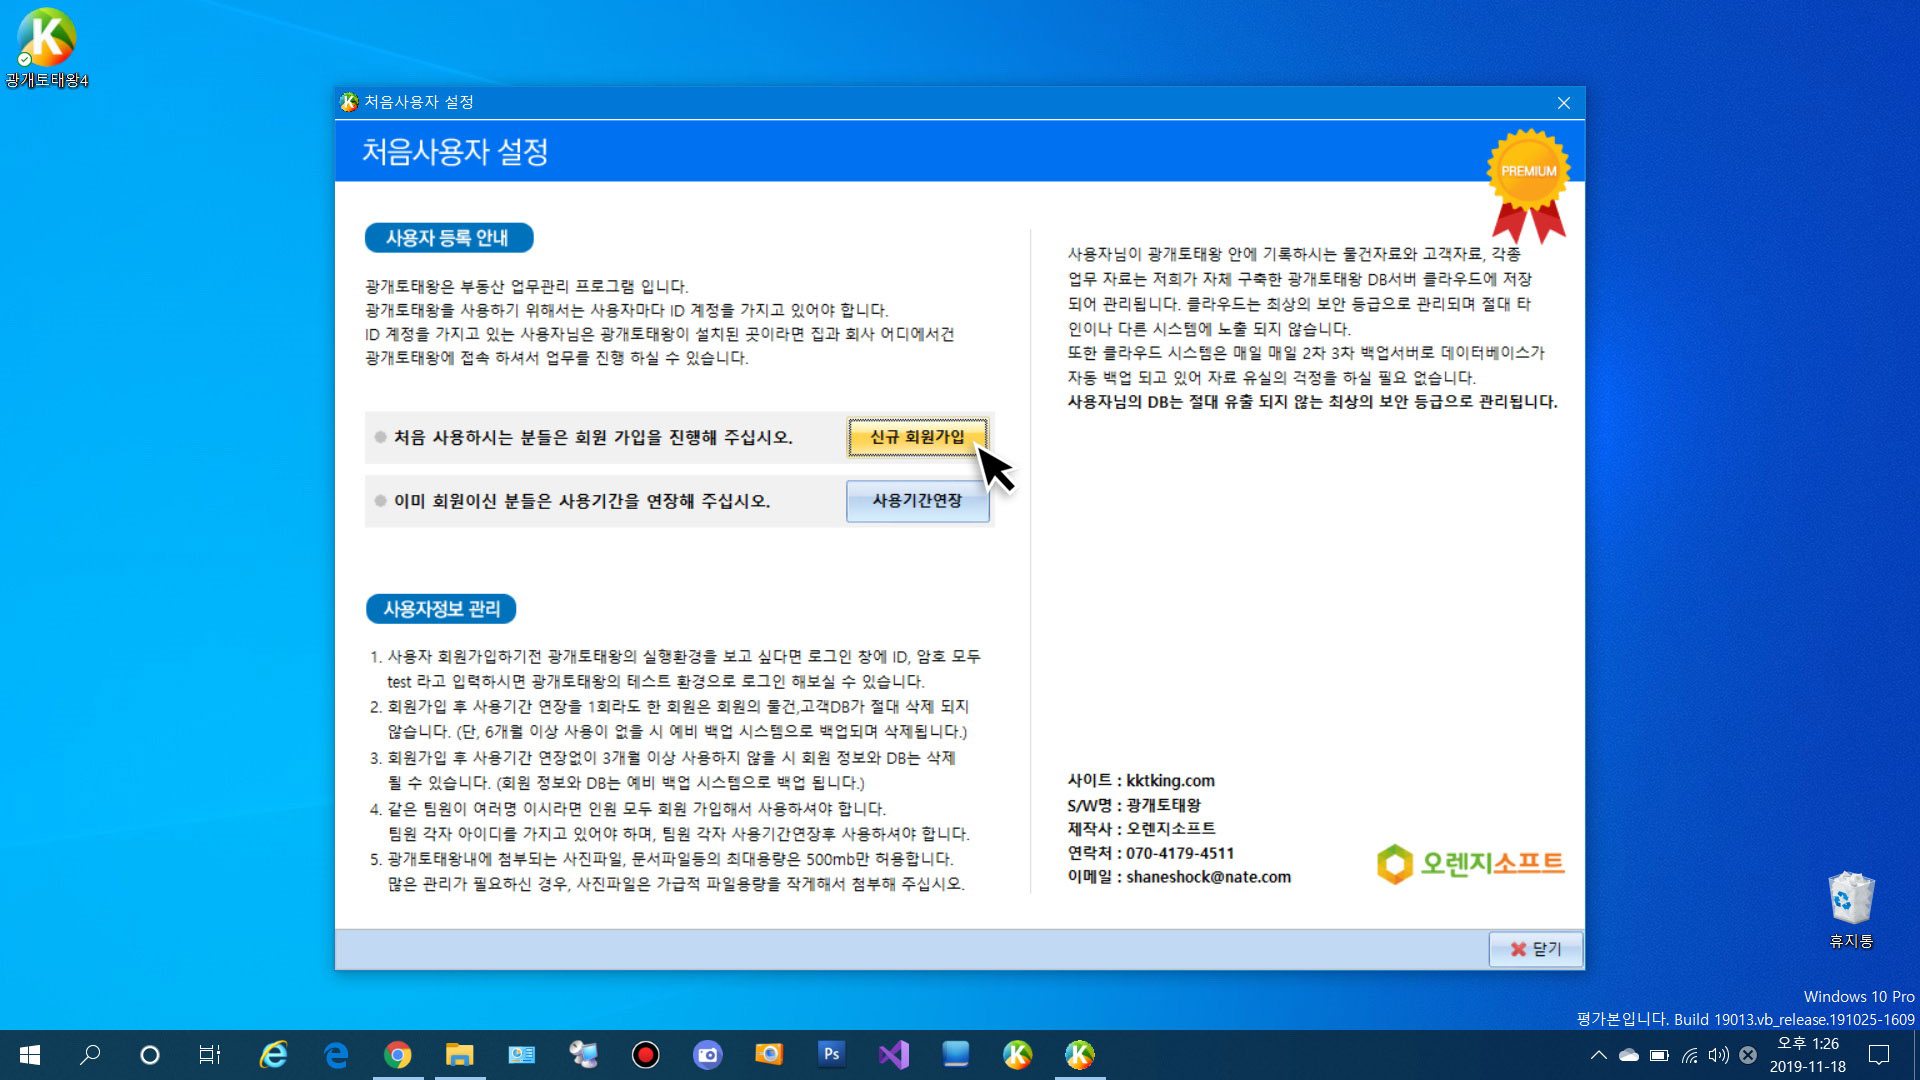Open the notification action center
The width and height of the screenshot is (1920, 1080).
(1879, 1054)
